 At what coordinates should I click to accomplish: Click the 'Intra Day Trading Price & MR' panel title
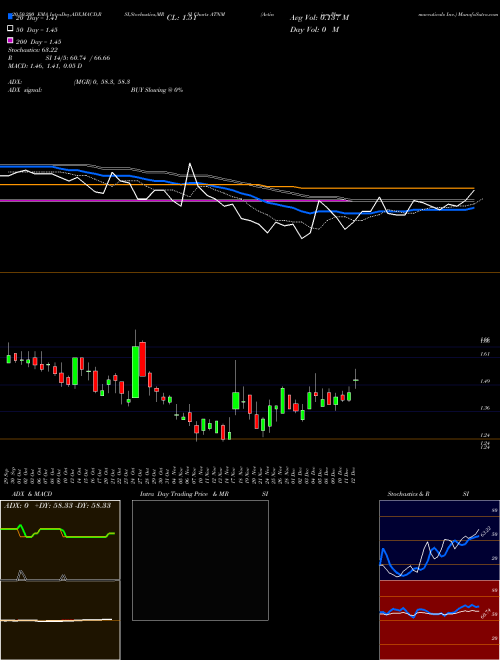184,494
